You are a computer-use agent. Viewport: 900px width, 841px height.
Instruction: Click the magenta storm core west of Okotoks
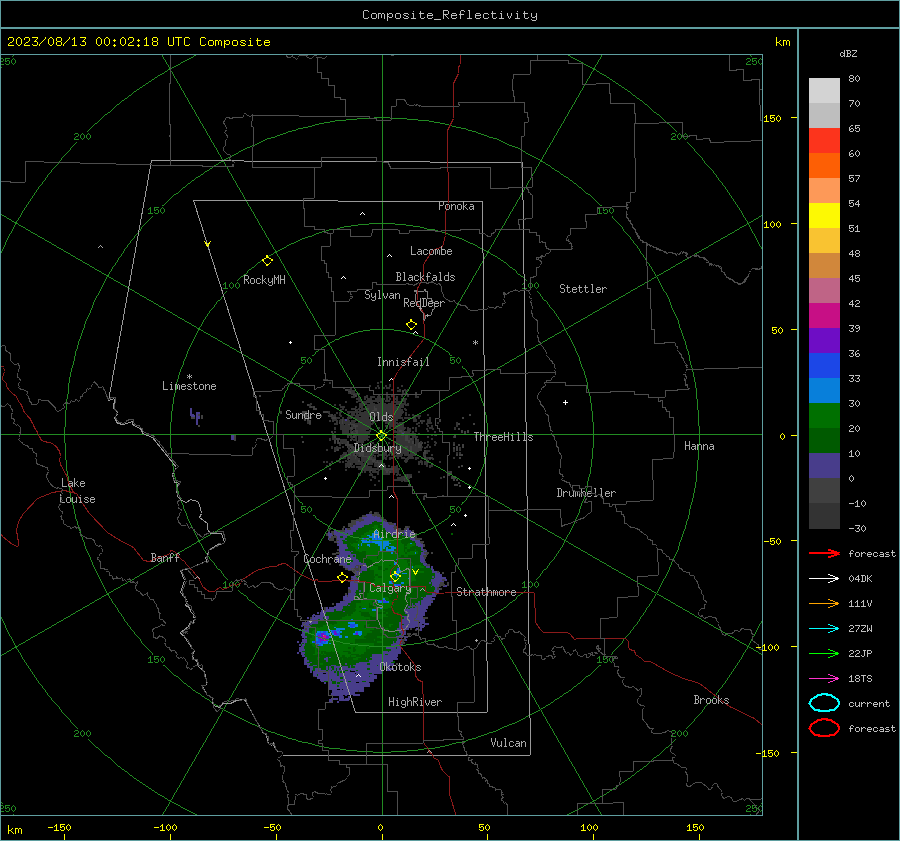323,637
